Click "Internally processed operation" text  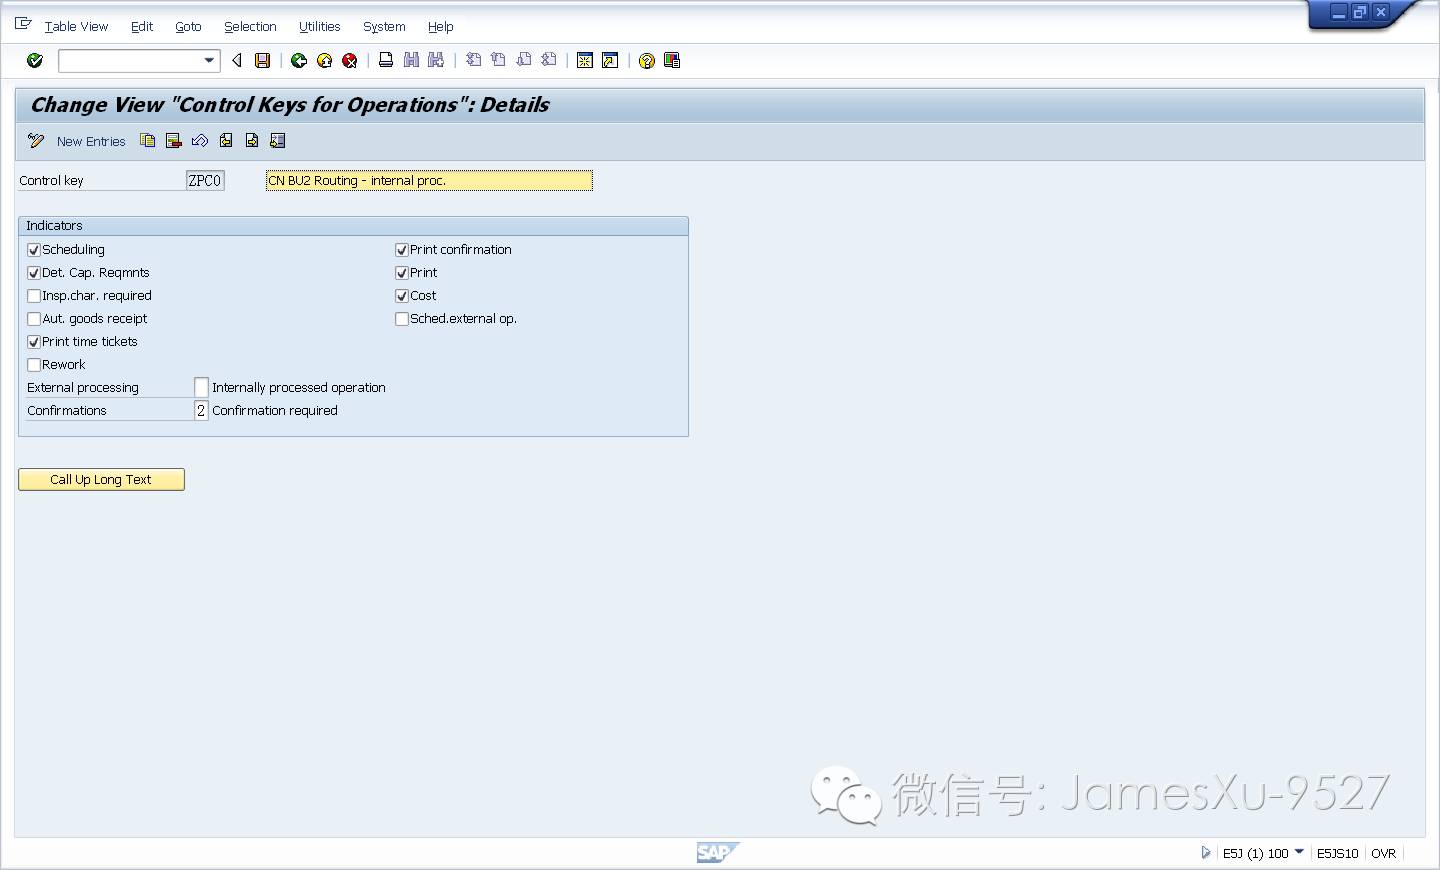[x=299, y=388]
